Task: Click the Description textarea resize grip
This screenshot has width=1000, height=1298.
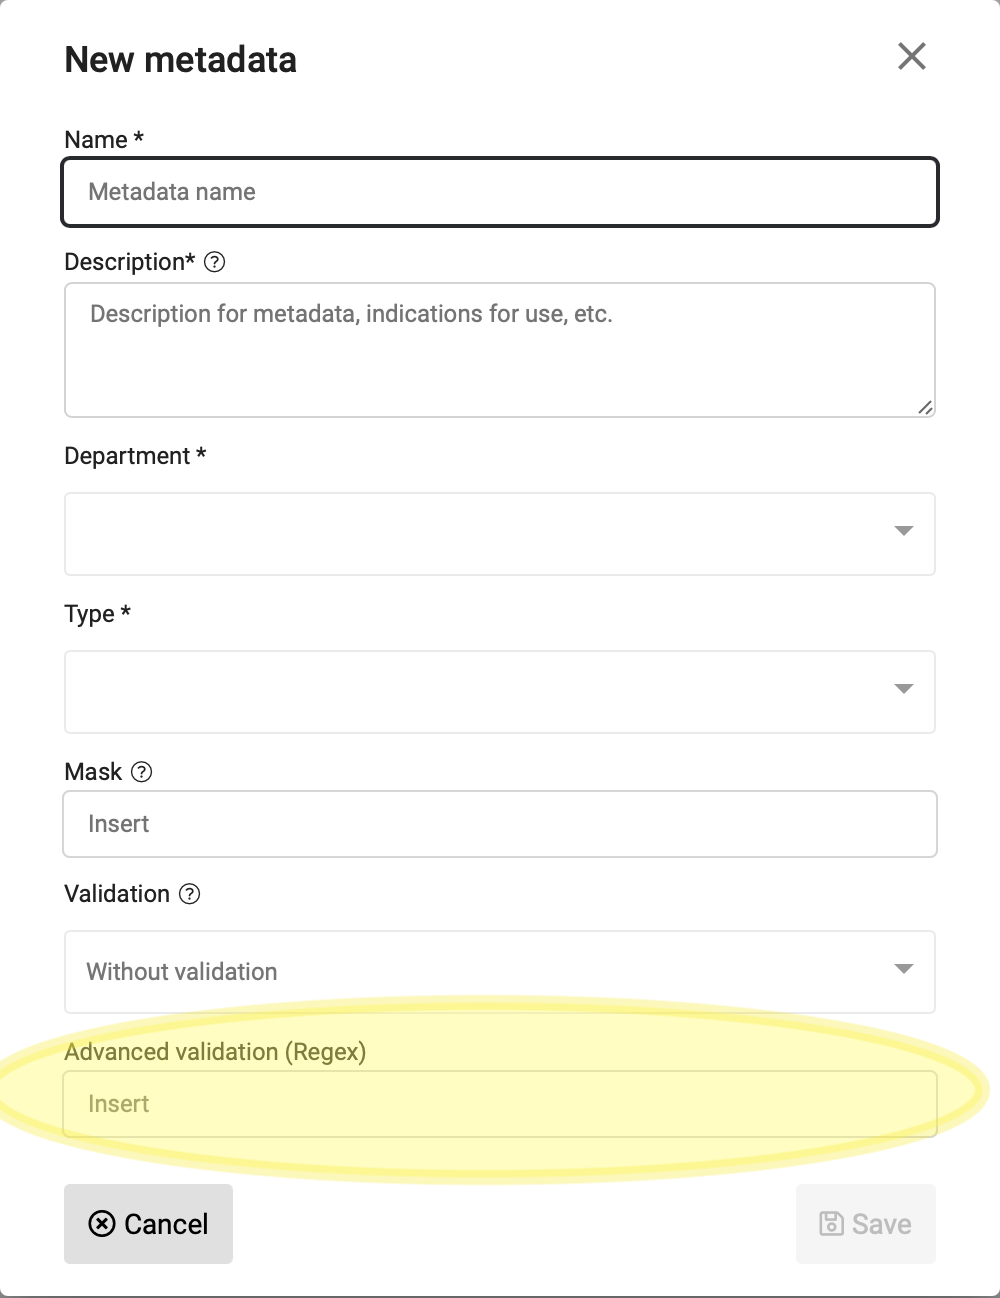Action: (925, 406)
